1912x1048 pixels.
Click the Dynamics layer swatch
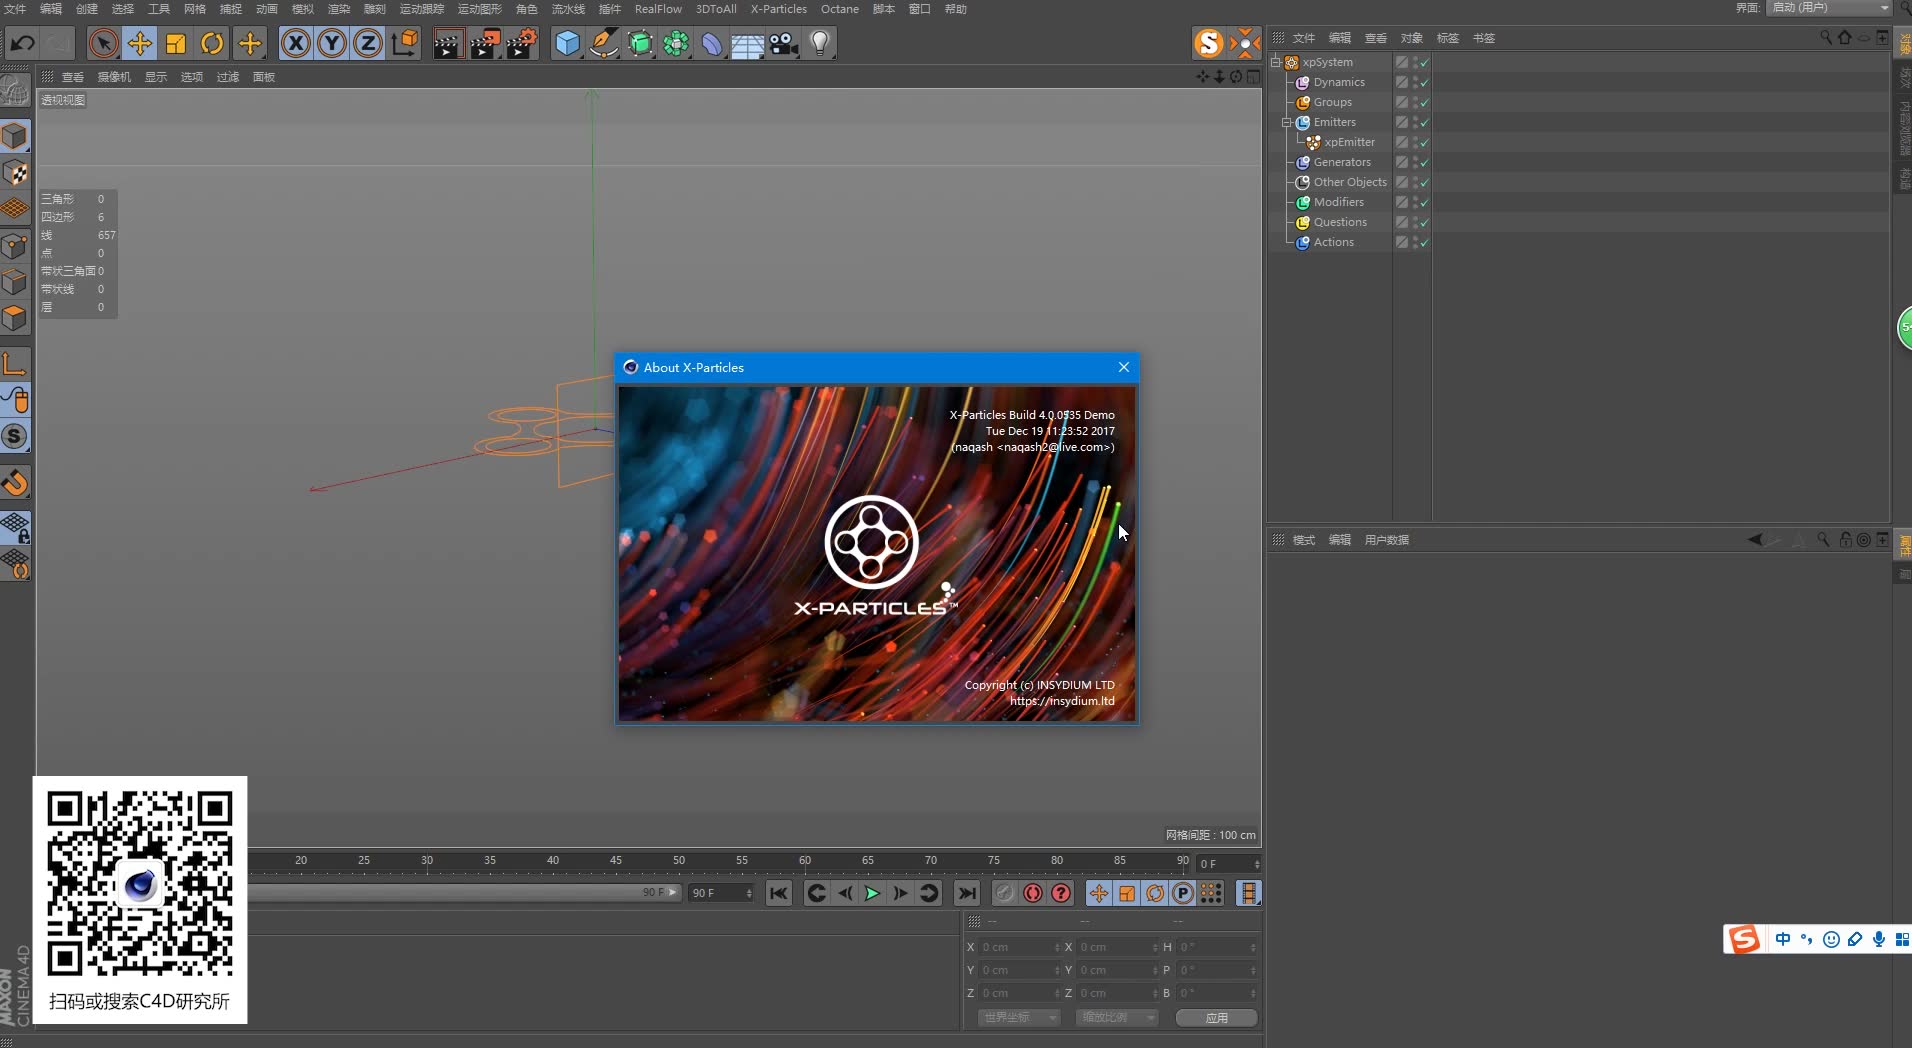pyautogui.click(x=1402, y=82)
